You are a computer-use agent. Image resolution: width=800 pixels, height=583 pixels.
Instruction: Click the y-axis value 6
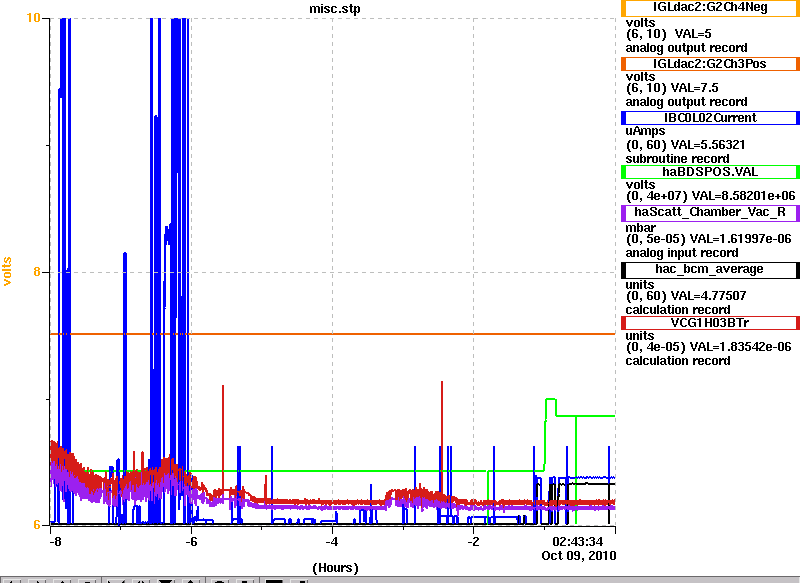[37, 524]
